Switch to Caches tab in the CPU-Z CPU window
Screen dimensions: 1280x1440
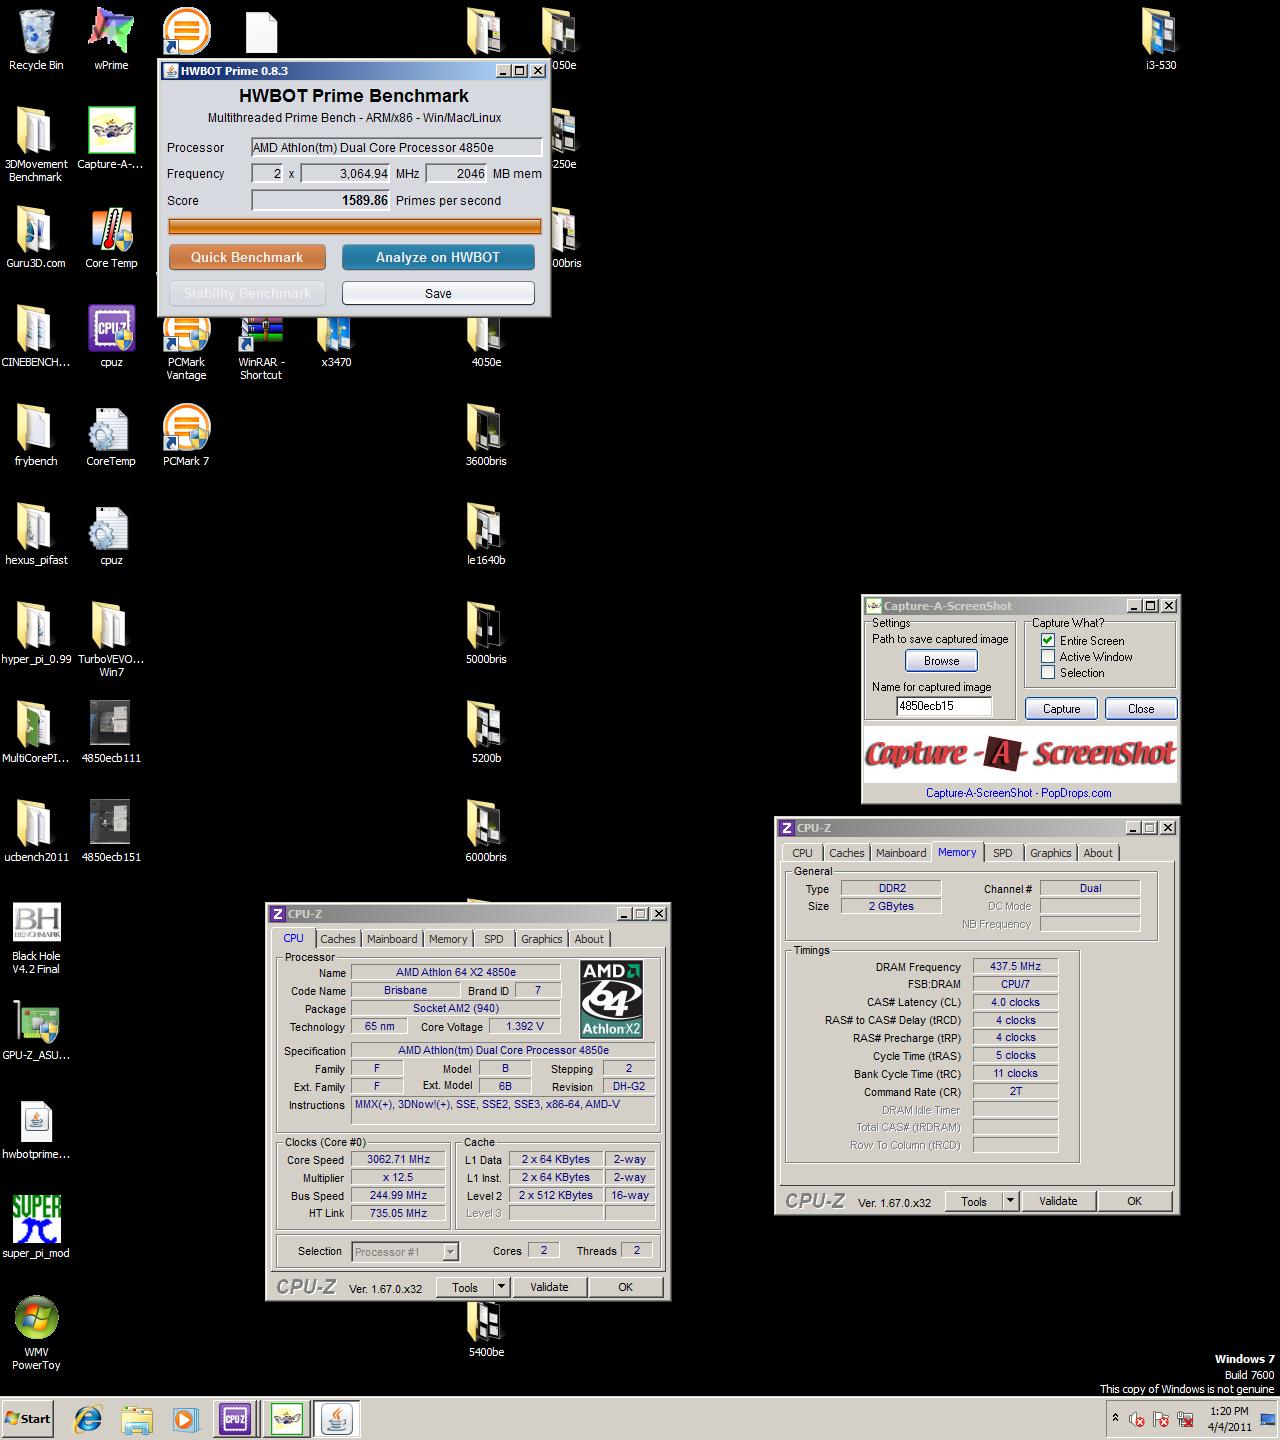(x=337, y=939)
